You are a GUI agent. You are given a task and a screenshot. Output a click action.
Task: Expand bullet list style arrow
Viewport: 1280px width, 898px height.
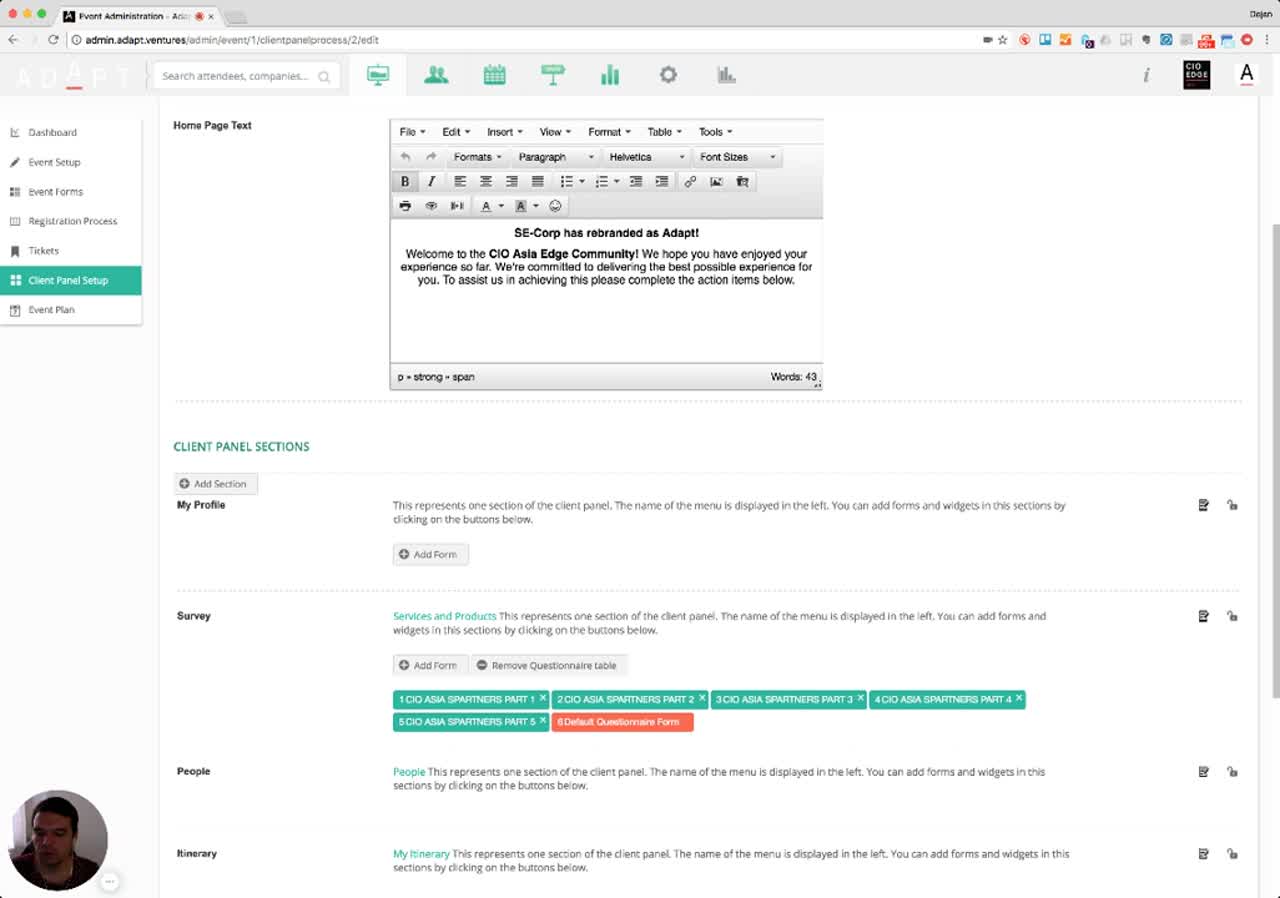coord(581,181)
